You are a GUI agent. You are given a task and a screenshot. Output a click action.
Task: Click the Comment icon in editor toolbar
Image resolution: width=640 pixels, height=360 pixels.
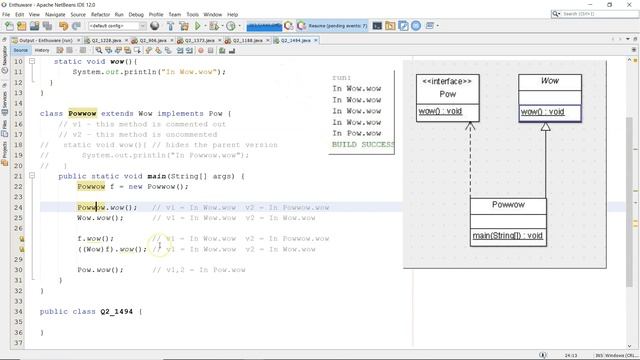click(x=222, y=50)
